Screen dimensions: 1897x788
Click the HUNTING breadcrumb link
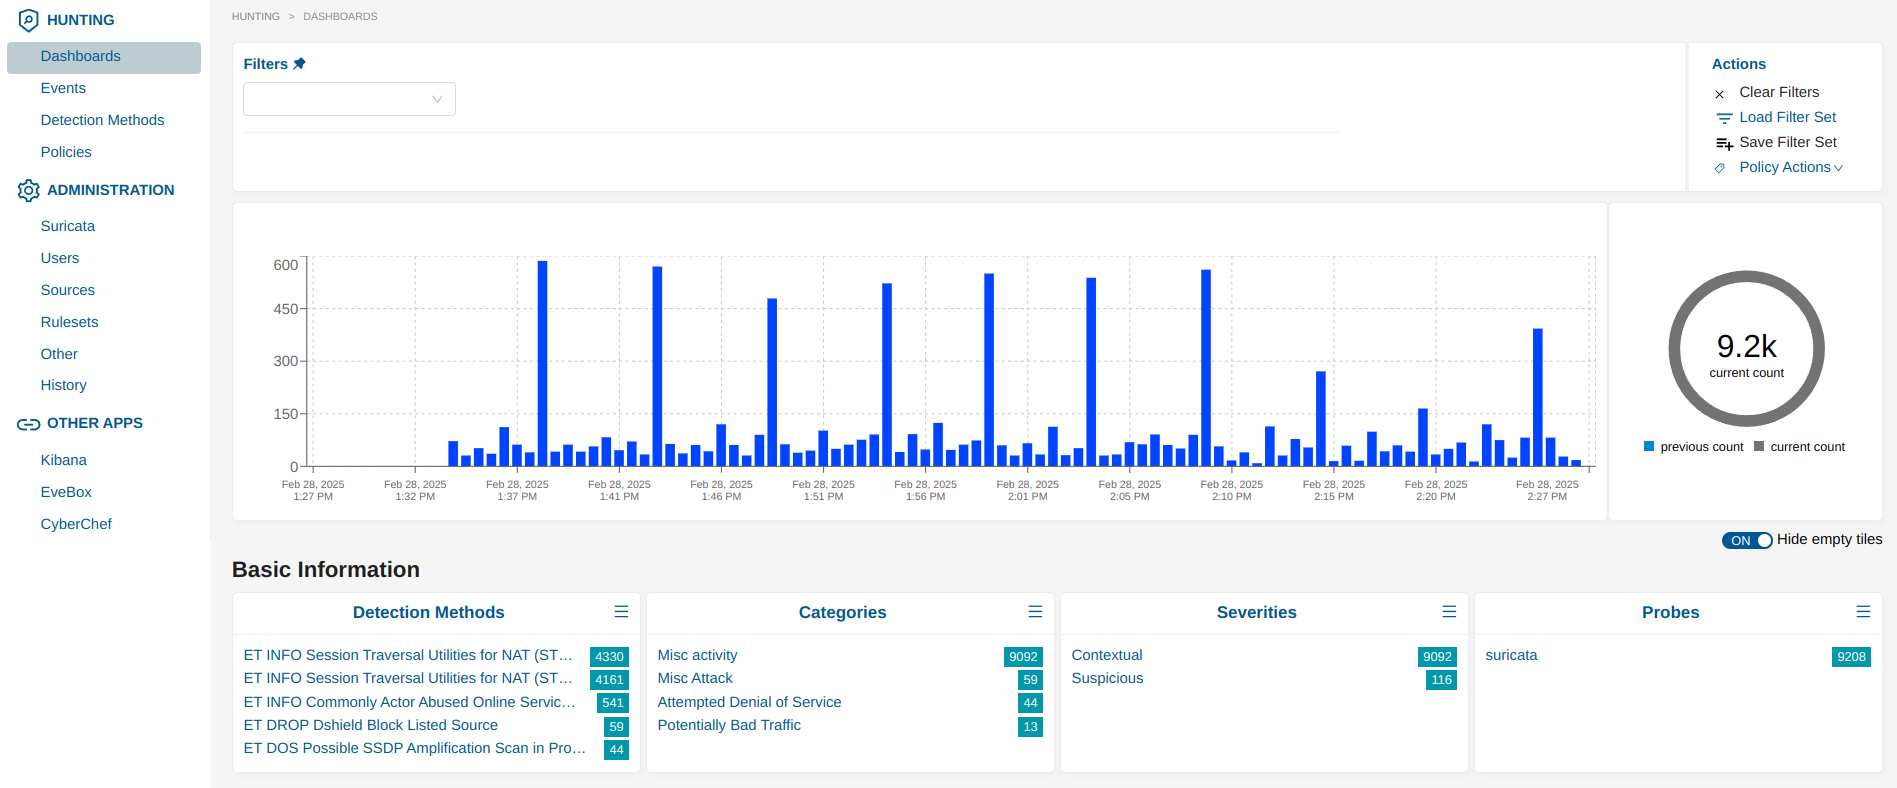click(256, 17)
